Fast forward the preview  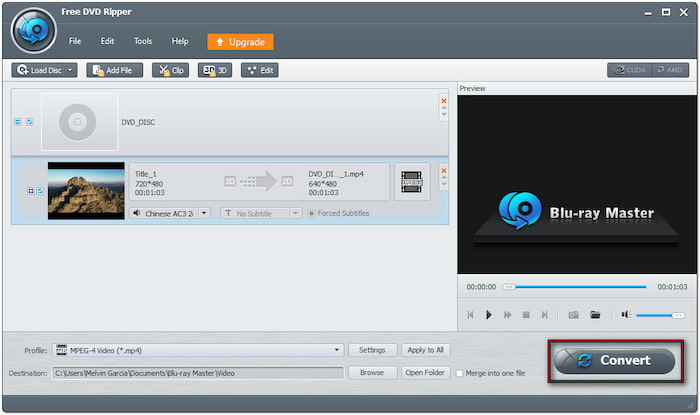coord(508,315)
